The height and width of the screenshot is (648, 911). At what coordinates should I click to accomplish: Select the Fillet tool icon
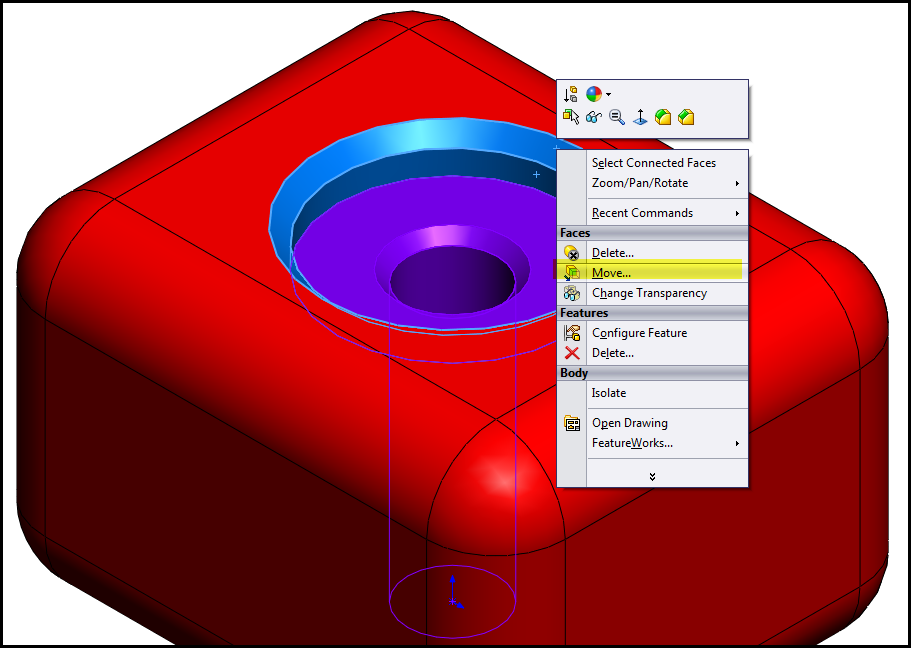tap(663, 117)
